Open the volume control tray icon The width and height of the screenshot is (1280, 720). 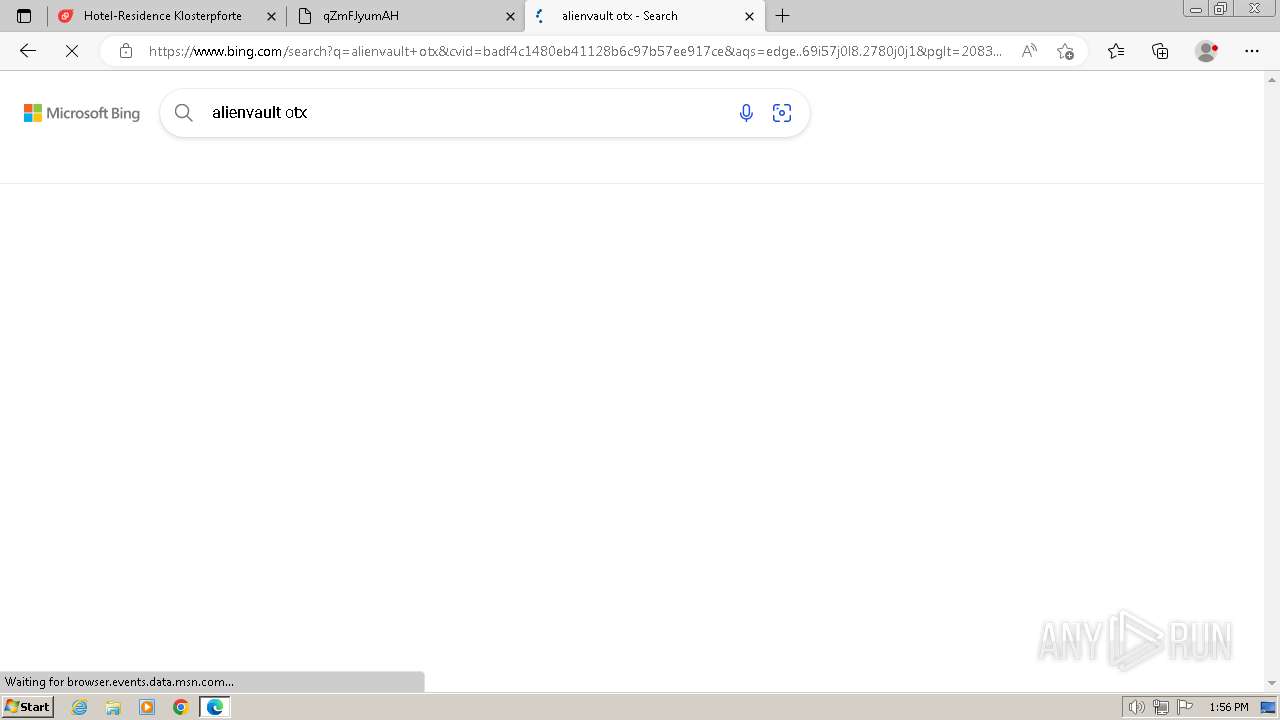click(1136, 707)
